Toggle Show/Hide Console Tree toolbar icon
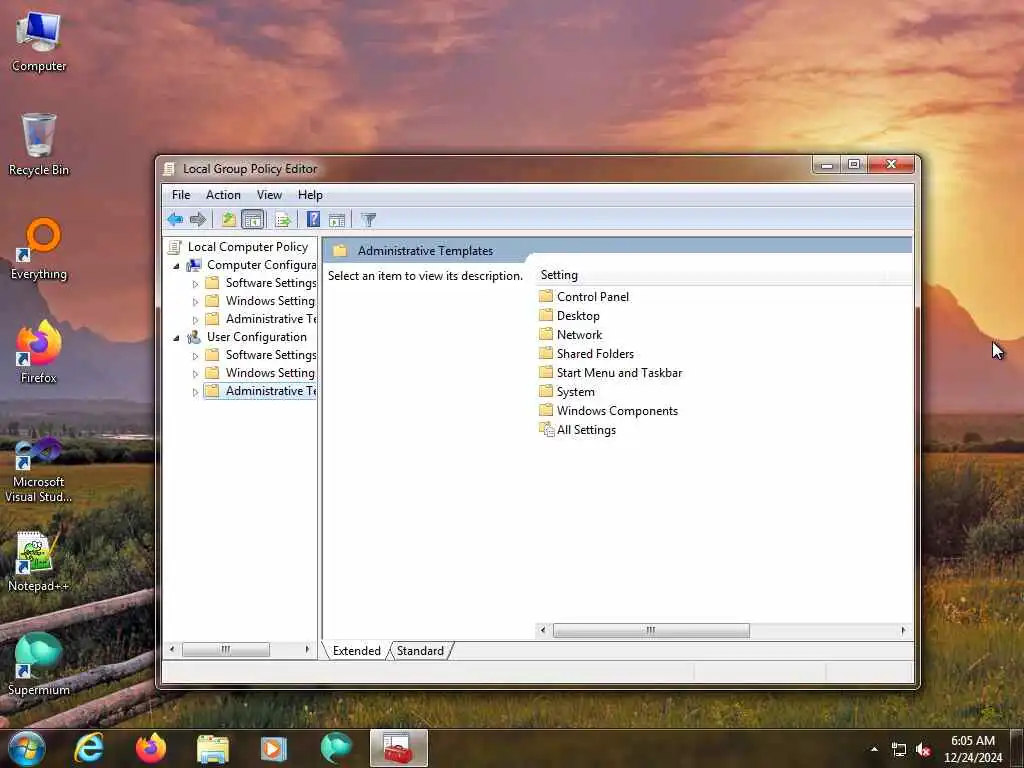 (x=253, y=219)
